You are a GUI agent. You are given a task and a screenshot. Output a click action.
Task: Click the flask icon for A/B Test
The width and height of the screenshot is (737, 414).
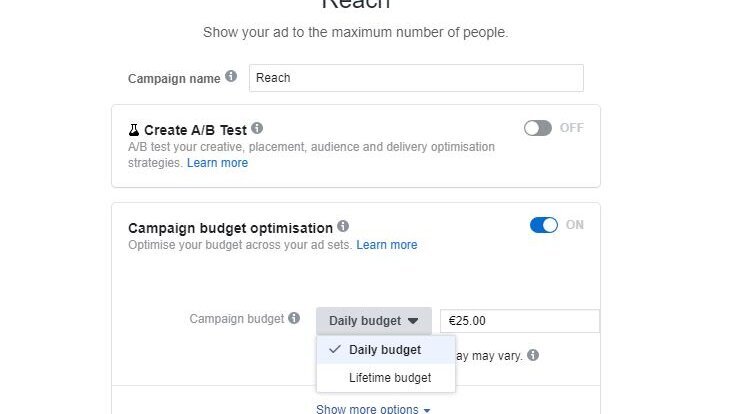click(134, 130)
